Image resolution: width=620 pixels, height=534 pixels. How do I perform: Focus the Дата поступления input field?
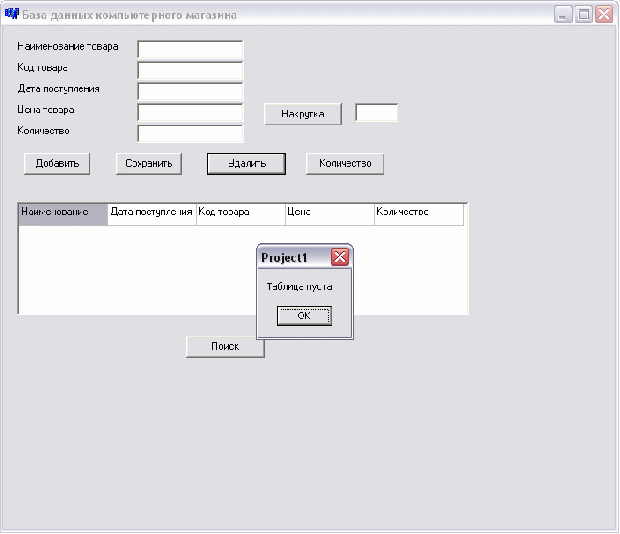pyautogui.click(x=190, y=91)
